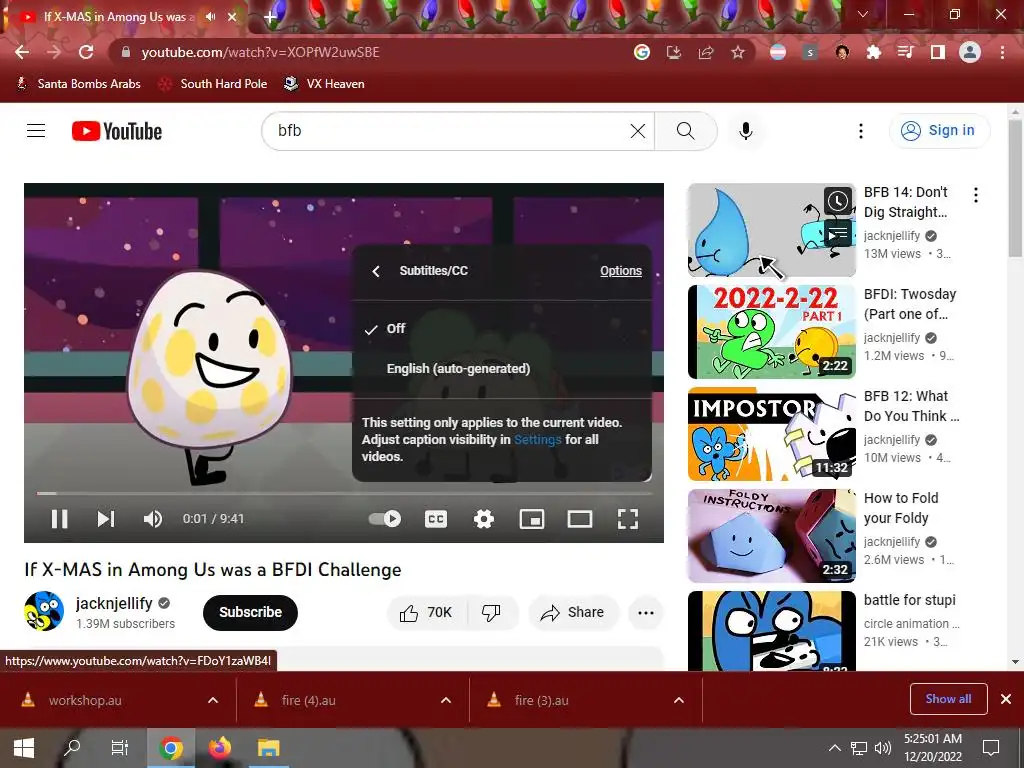Bookmark this tab star icon

pyautogui.click(x=737, y=52)
